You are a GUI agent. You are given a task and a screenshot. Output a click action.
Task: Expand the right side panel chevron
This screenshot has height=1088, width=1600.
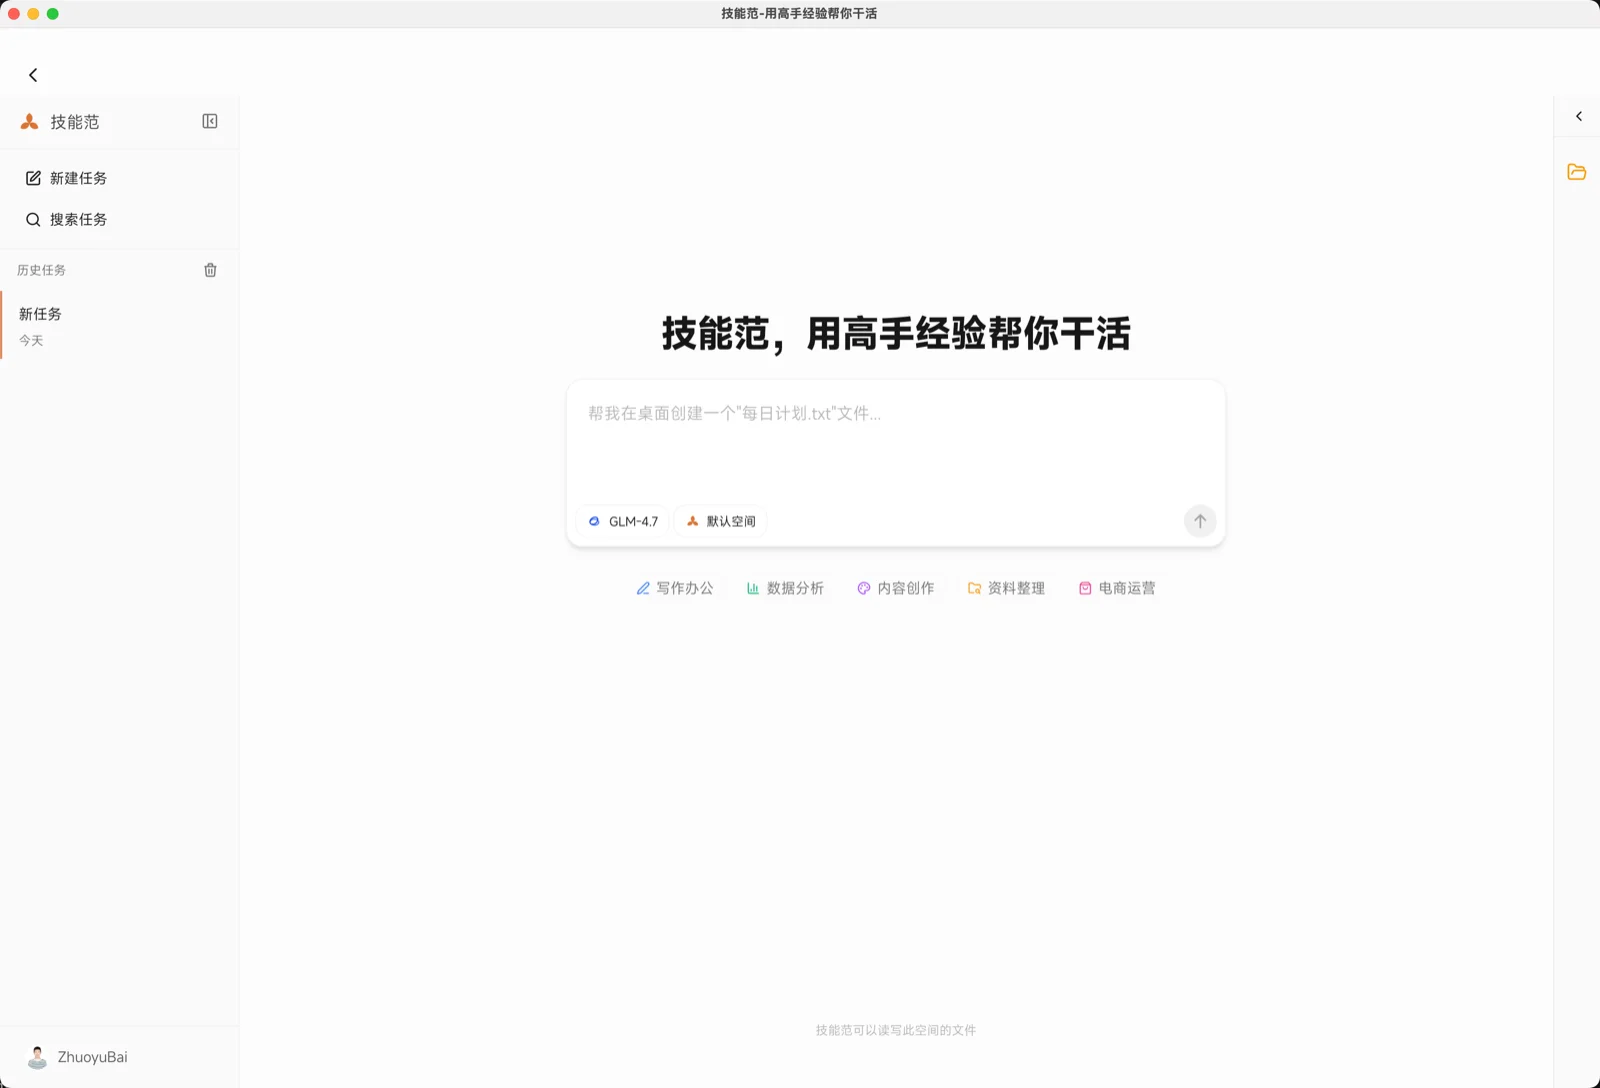1577,115
